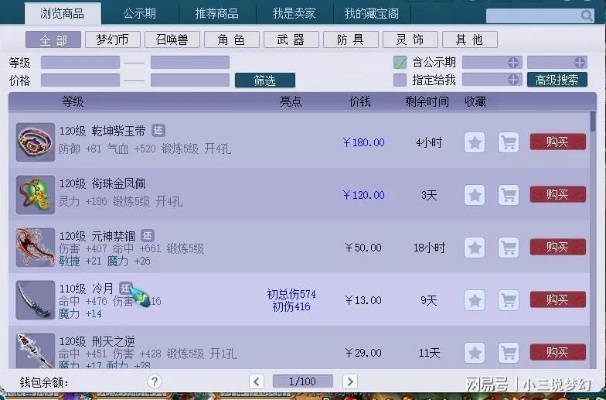Add 衔珠金凤佩 to shopping cart

509,195
